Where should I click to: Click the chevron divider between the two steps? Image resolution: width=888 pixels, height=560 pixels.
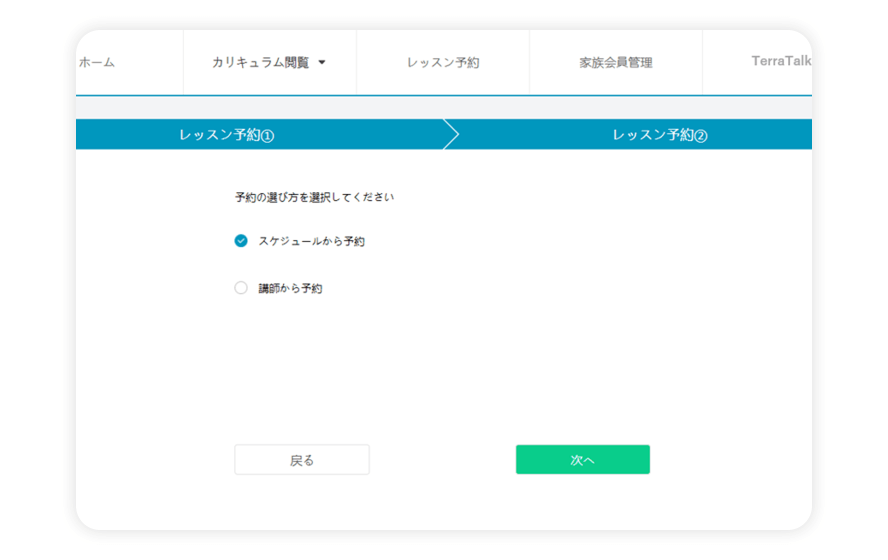coord(451,135)
